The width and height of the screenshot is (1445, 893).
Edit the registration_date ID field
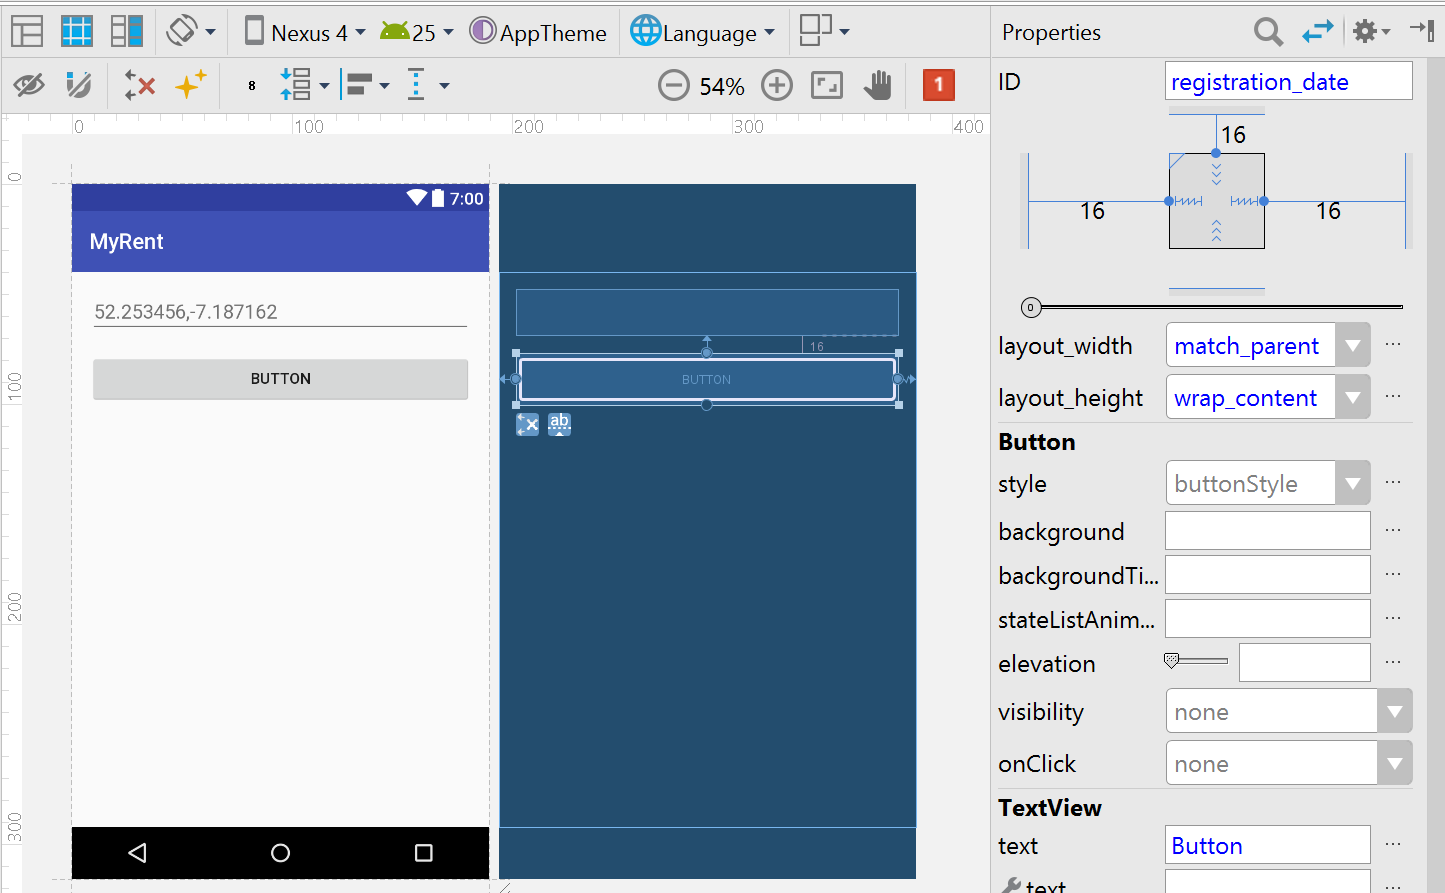click(1288, 80)
